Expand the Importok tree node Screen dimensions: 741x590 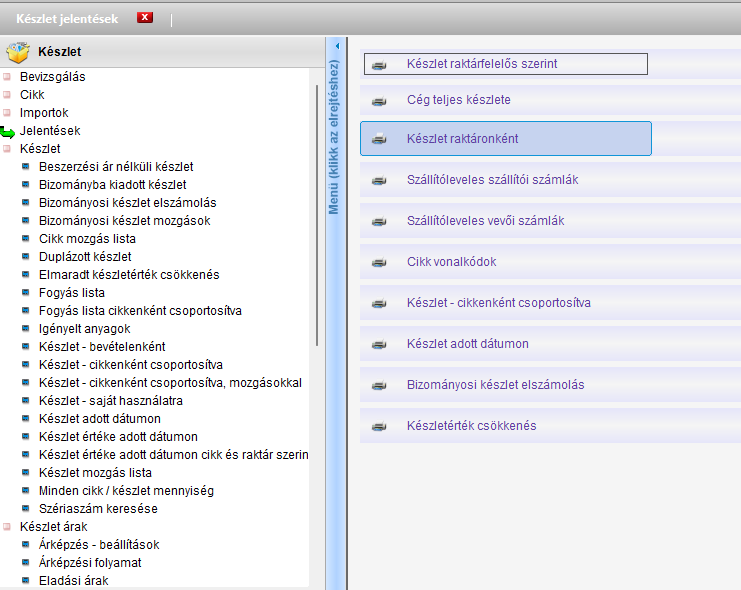9,113
